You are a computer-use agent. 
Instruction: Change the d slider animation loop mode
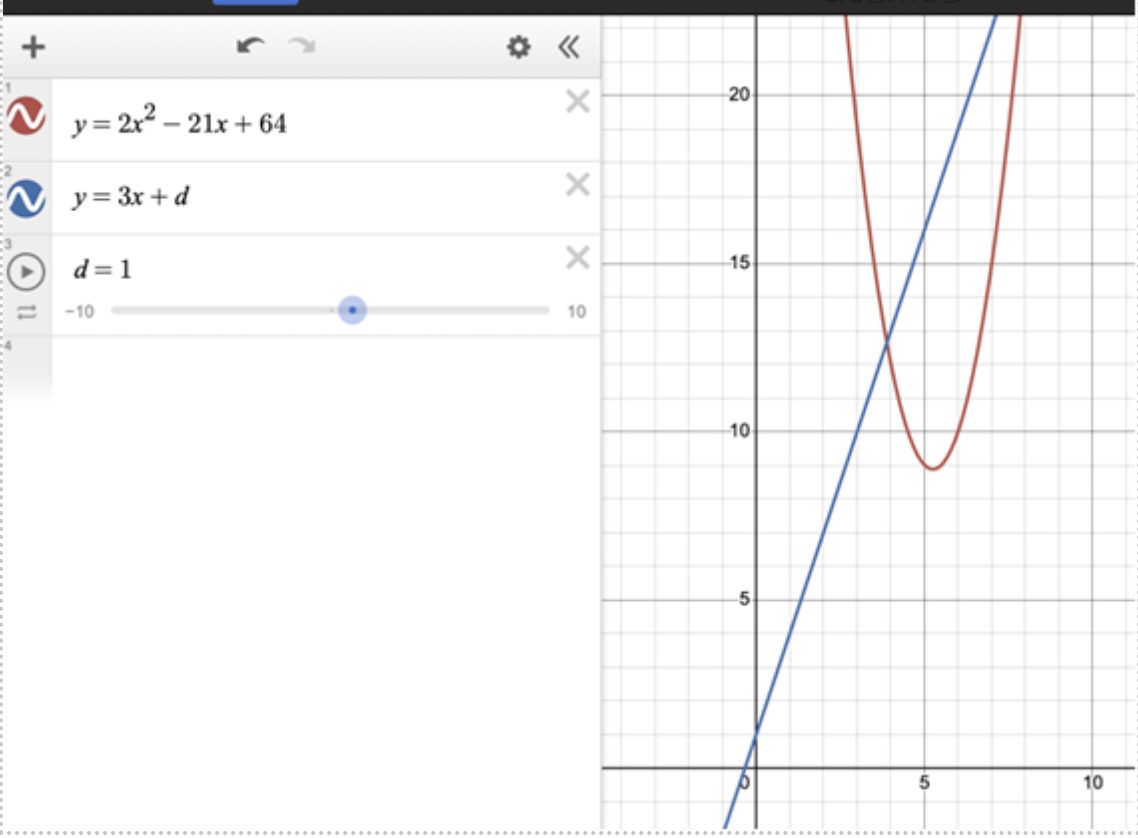tap(27, 313)
